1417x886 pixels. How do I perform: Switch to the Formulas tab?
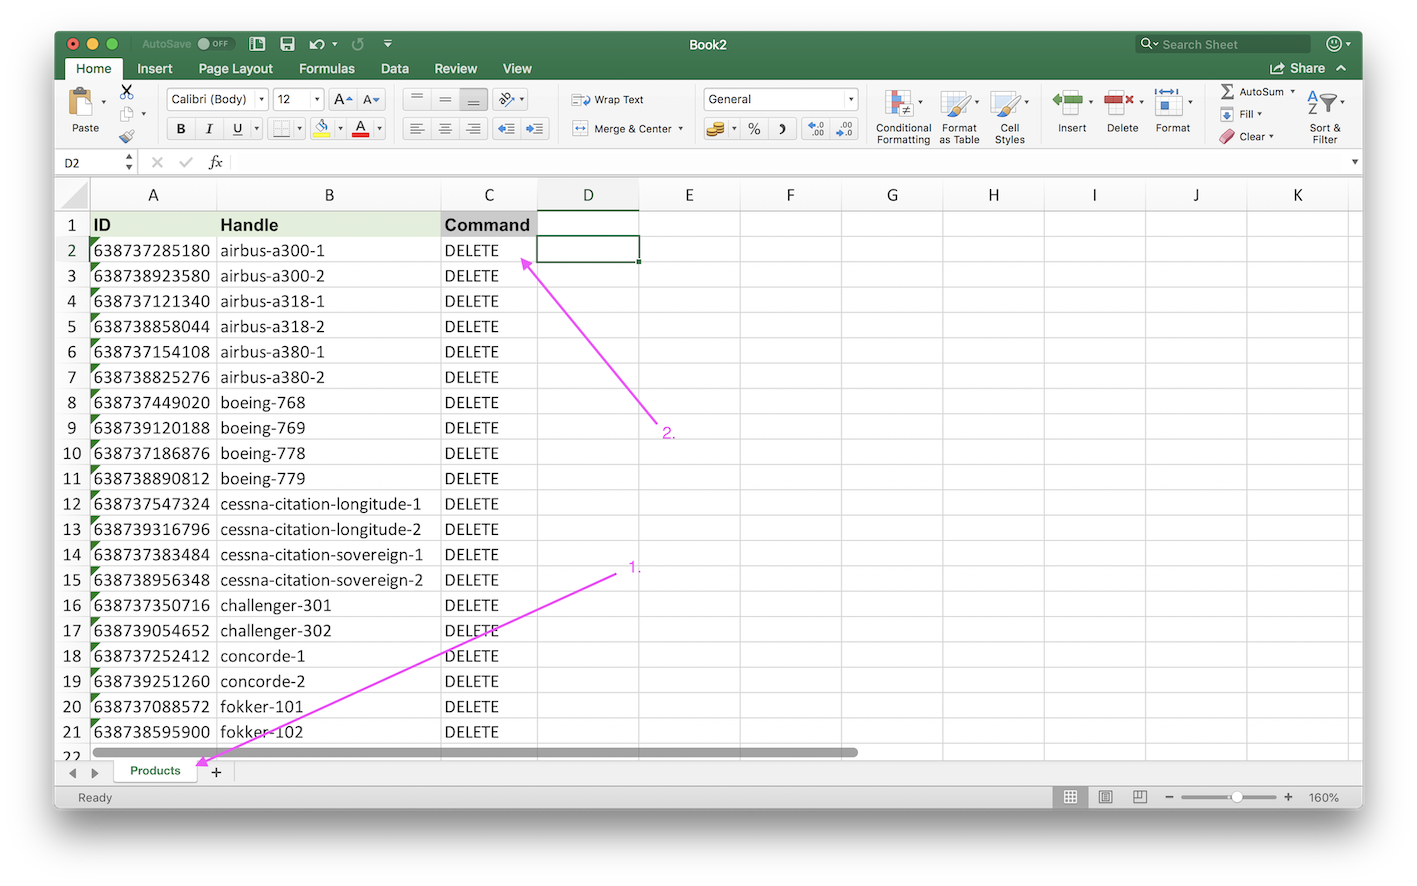pos(326,68)
